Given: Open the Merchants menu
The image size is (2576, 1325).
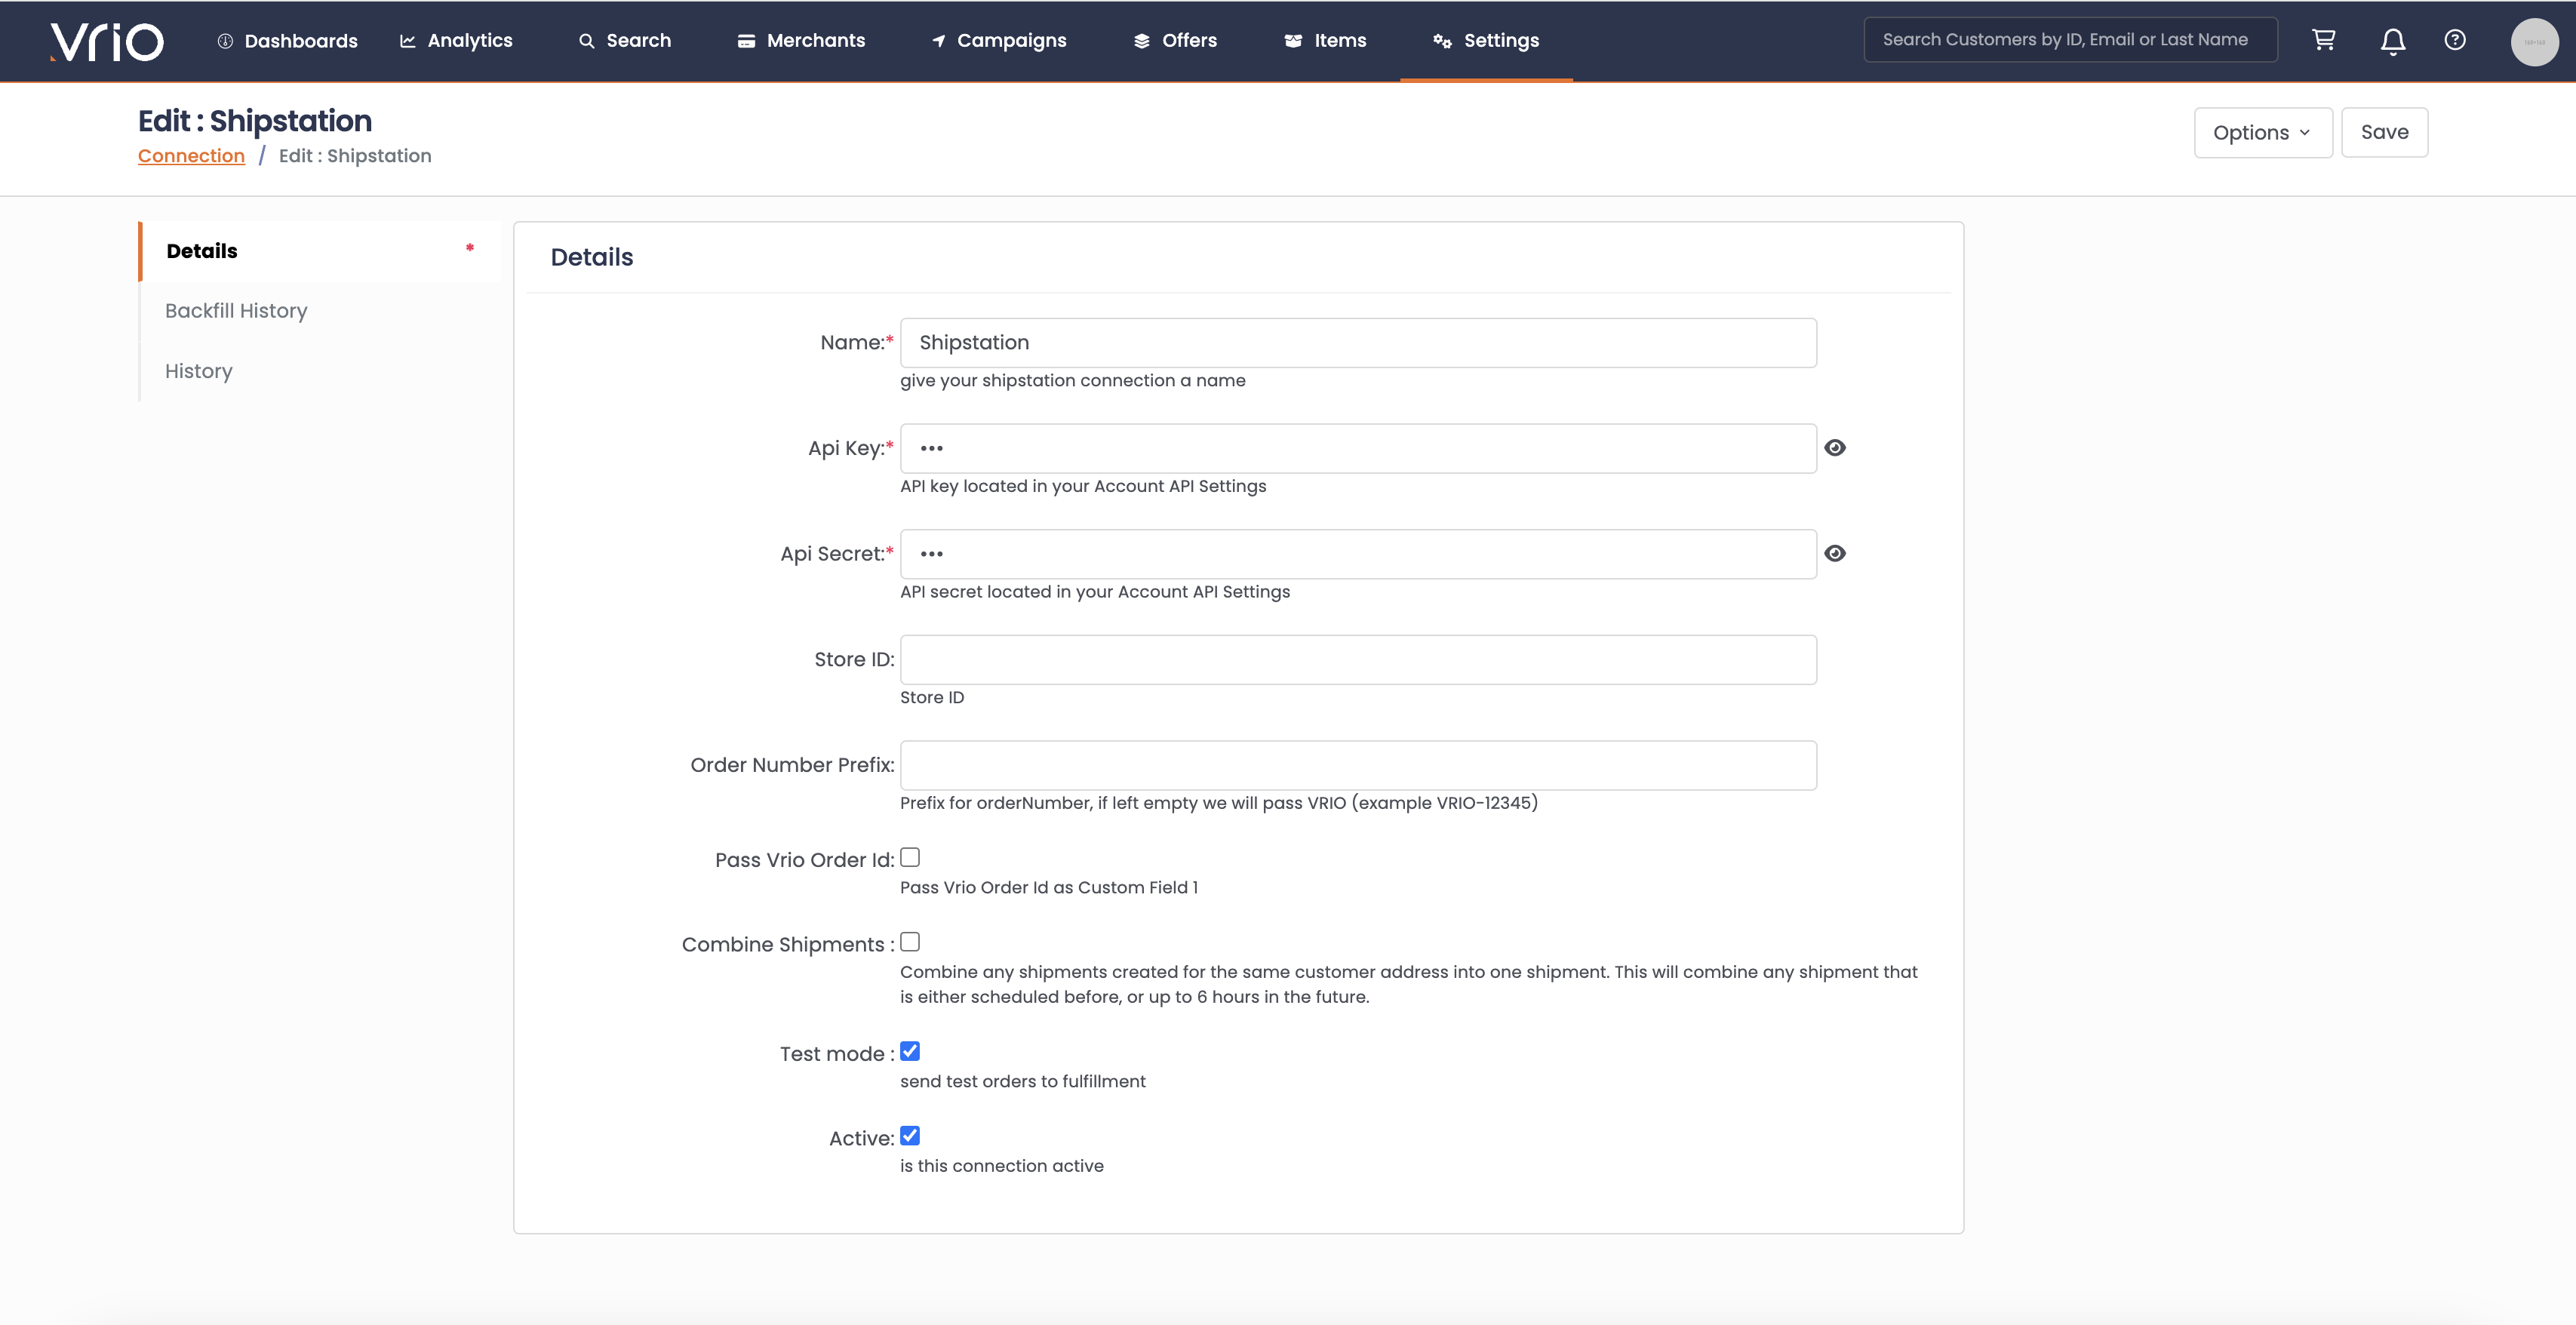Looking at the screenshot, I should [801, 41].
